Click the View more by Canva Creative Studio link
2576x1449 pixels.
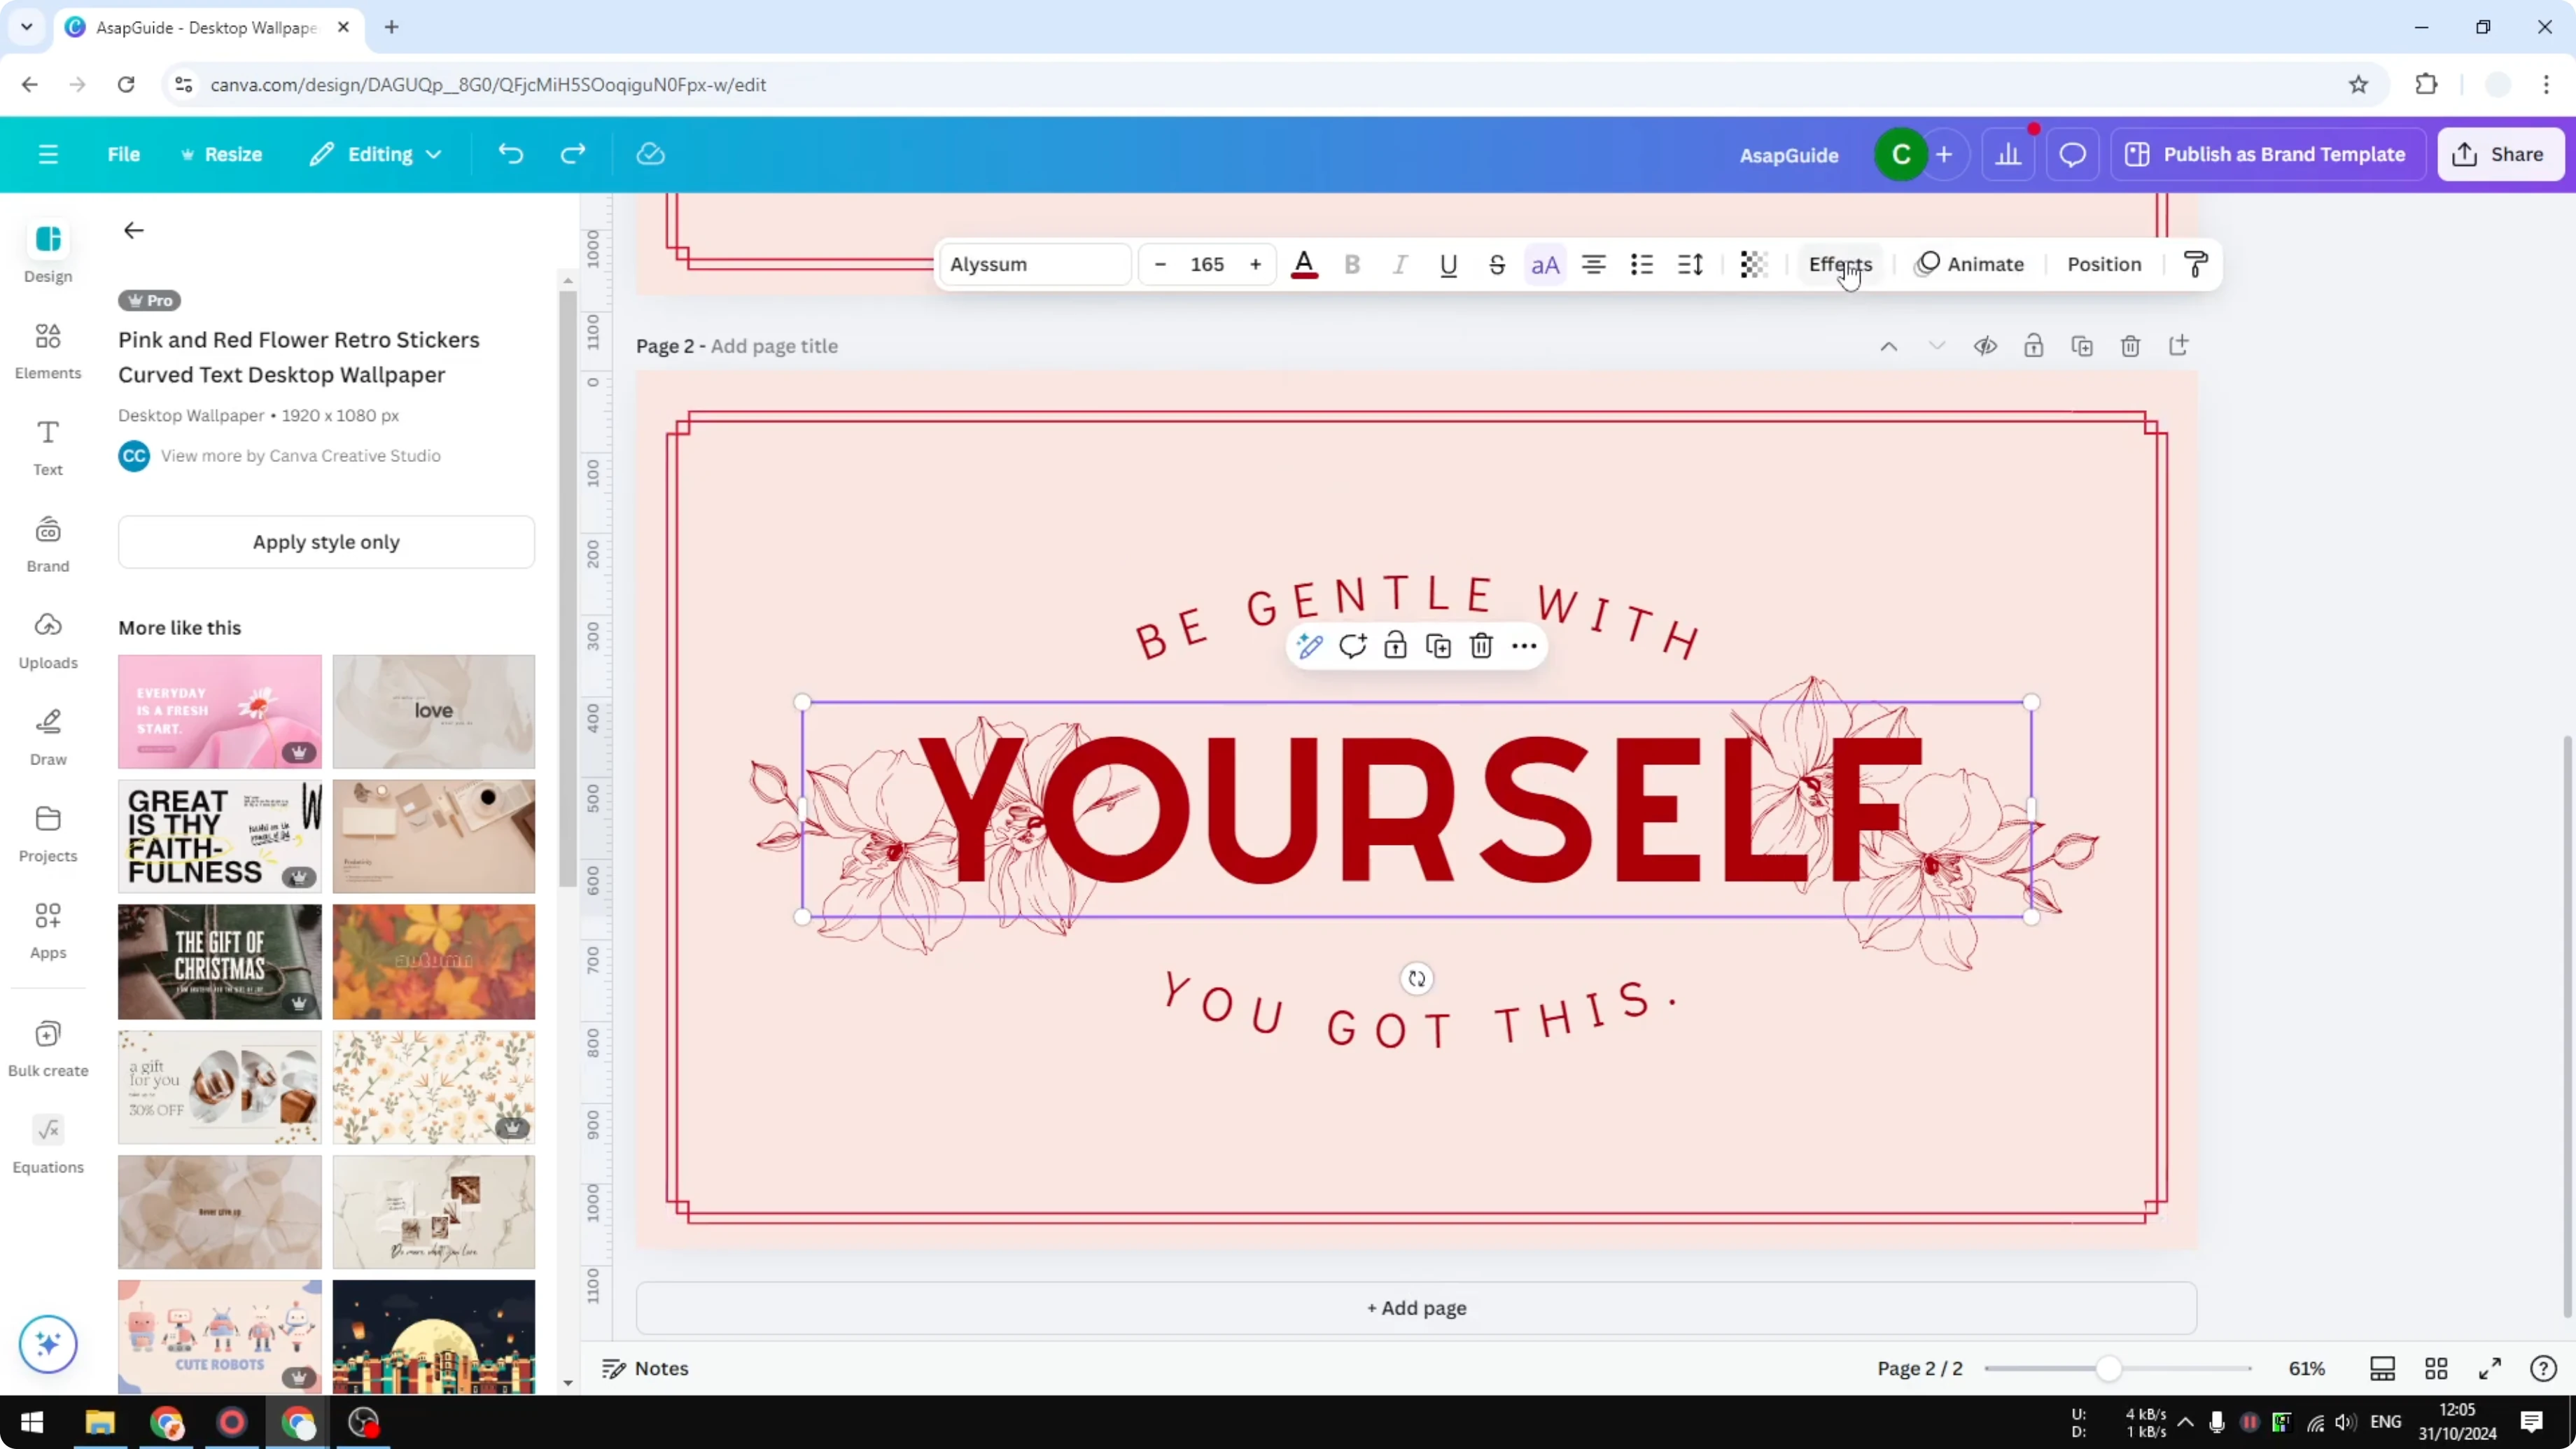point(301,455)
